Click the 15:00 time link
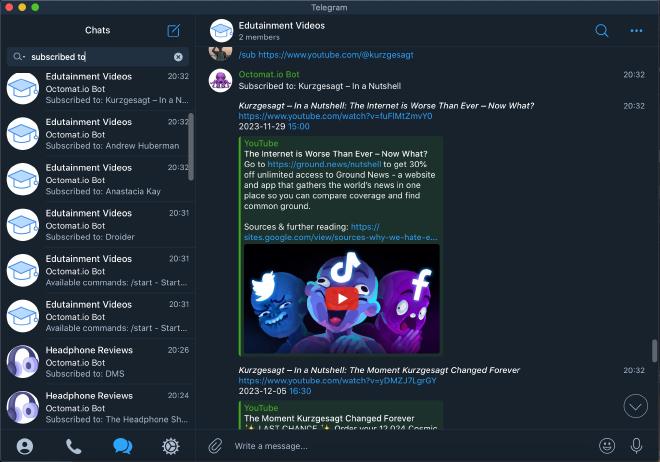Viewport: 660px width, 462px height. 299,127
